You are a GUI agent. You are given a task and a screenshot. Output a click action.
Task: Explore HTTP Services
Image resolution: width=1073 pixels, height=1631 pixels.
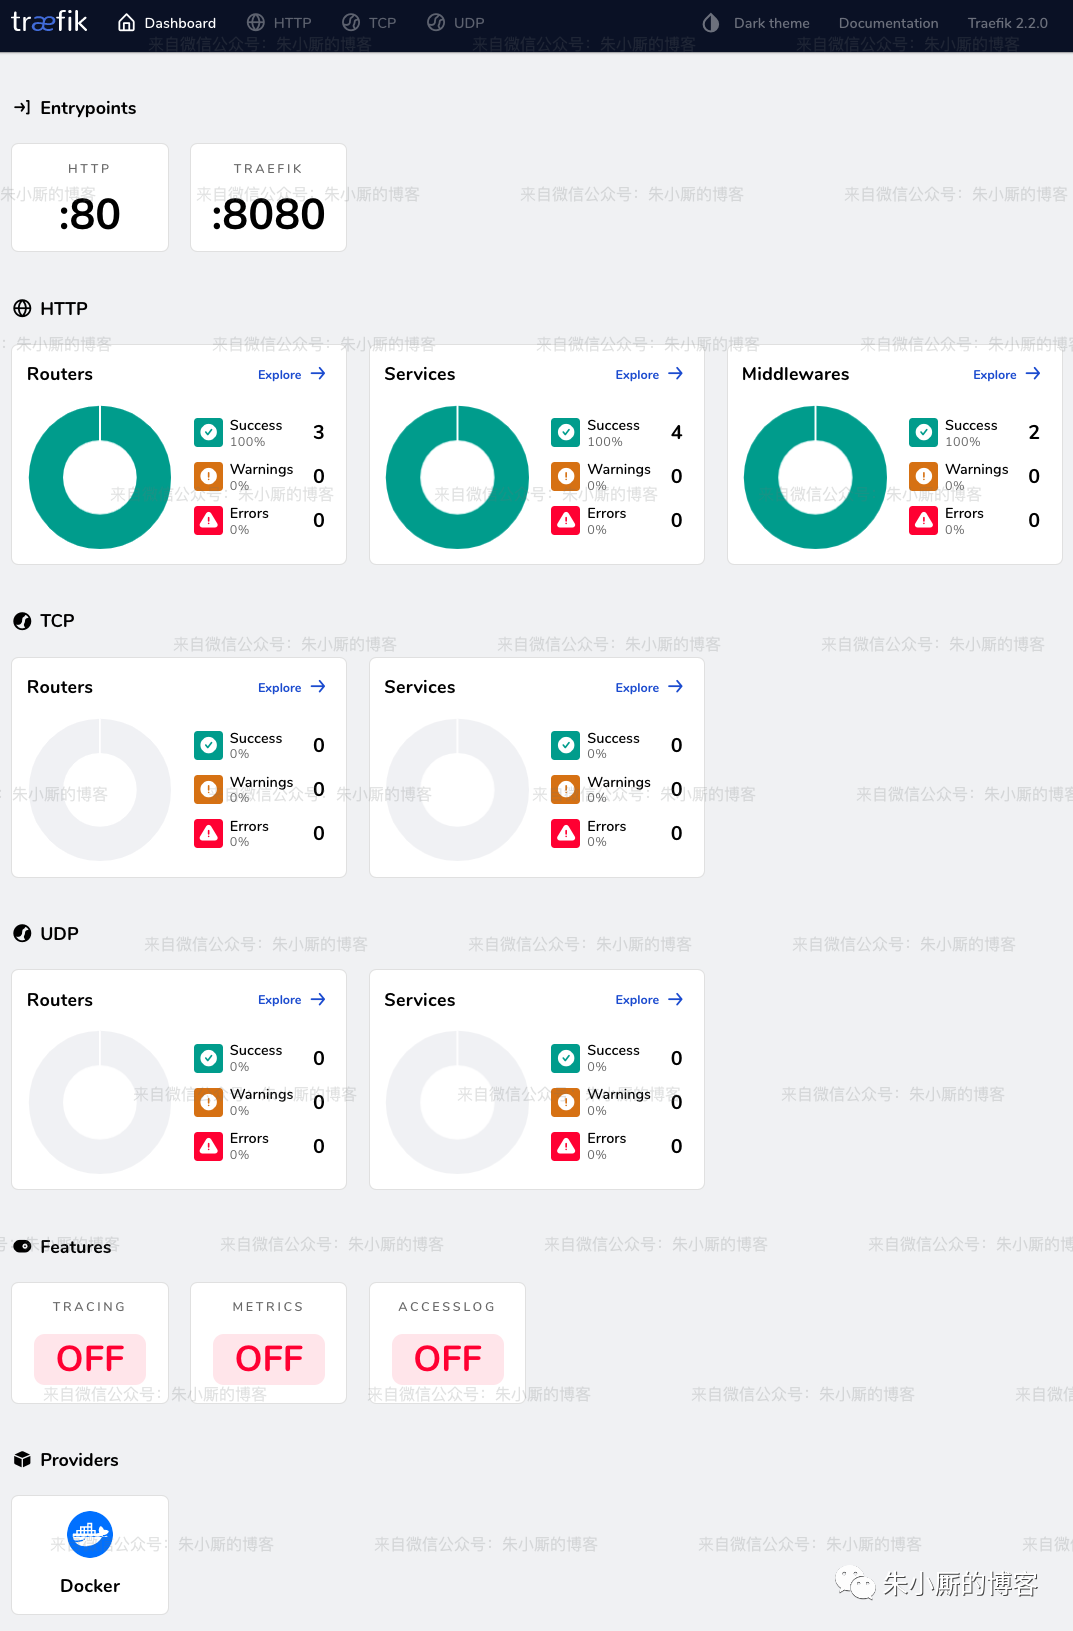[x=650, y=374]
